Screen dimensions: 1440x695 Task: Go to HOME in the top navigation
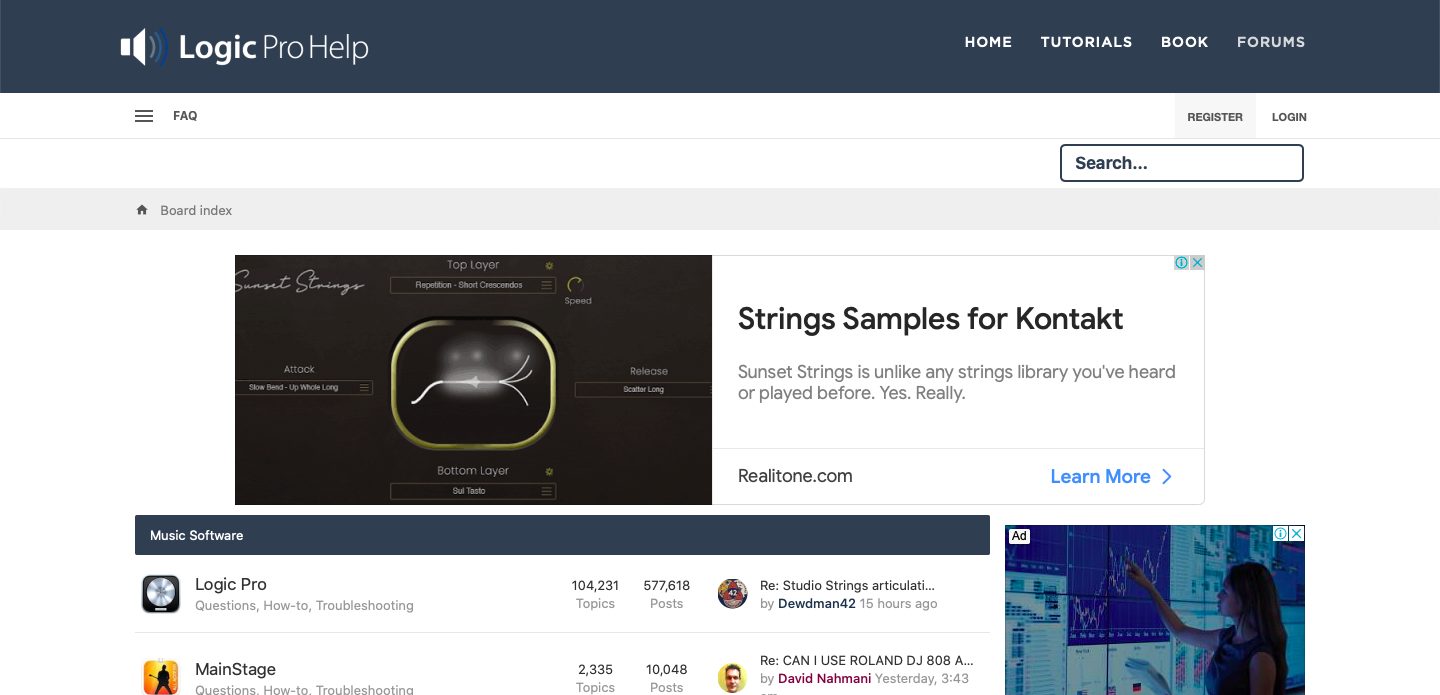coord(988,42)
